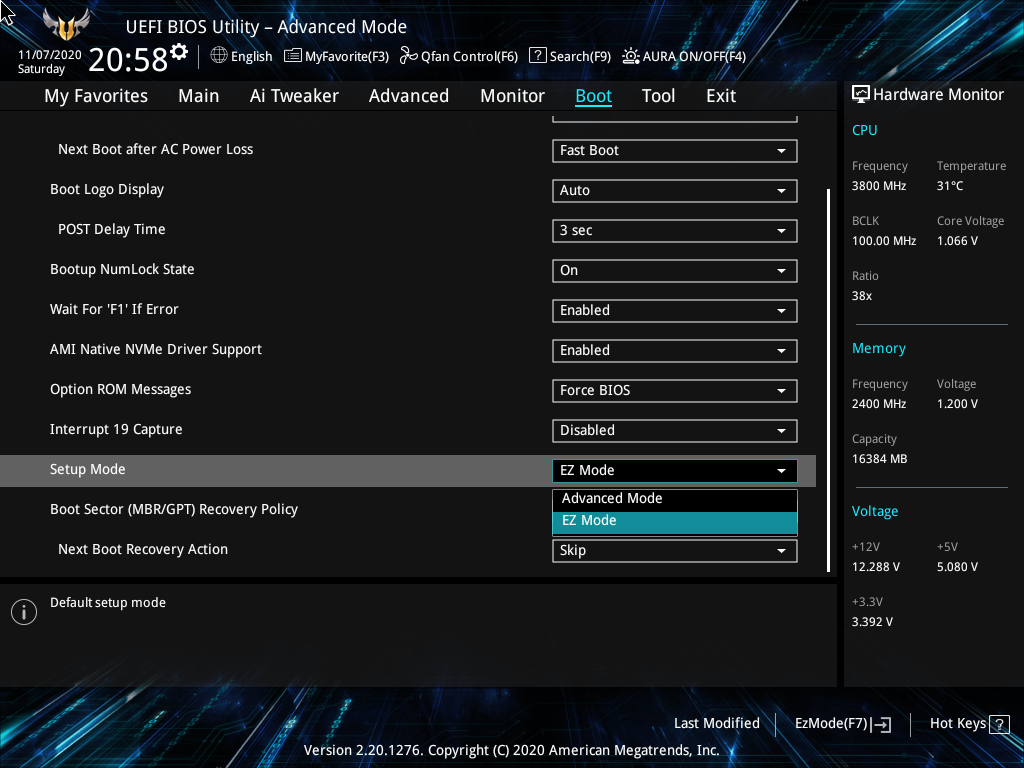Click the Memory heading in Hardware Monitor
The height and width of the screenshot is (768, 1024).
pos(879,349)
